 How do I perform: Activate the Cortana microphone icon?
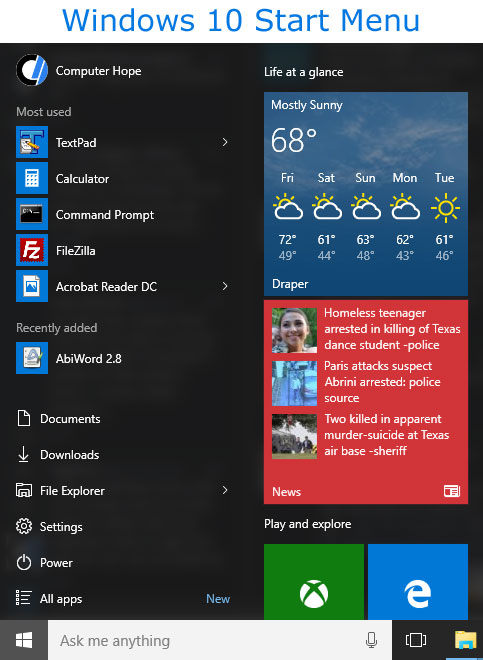pos(371,640)
